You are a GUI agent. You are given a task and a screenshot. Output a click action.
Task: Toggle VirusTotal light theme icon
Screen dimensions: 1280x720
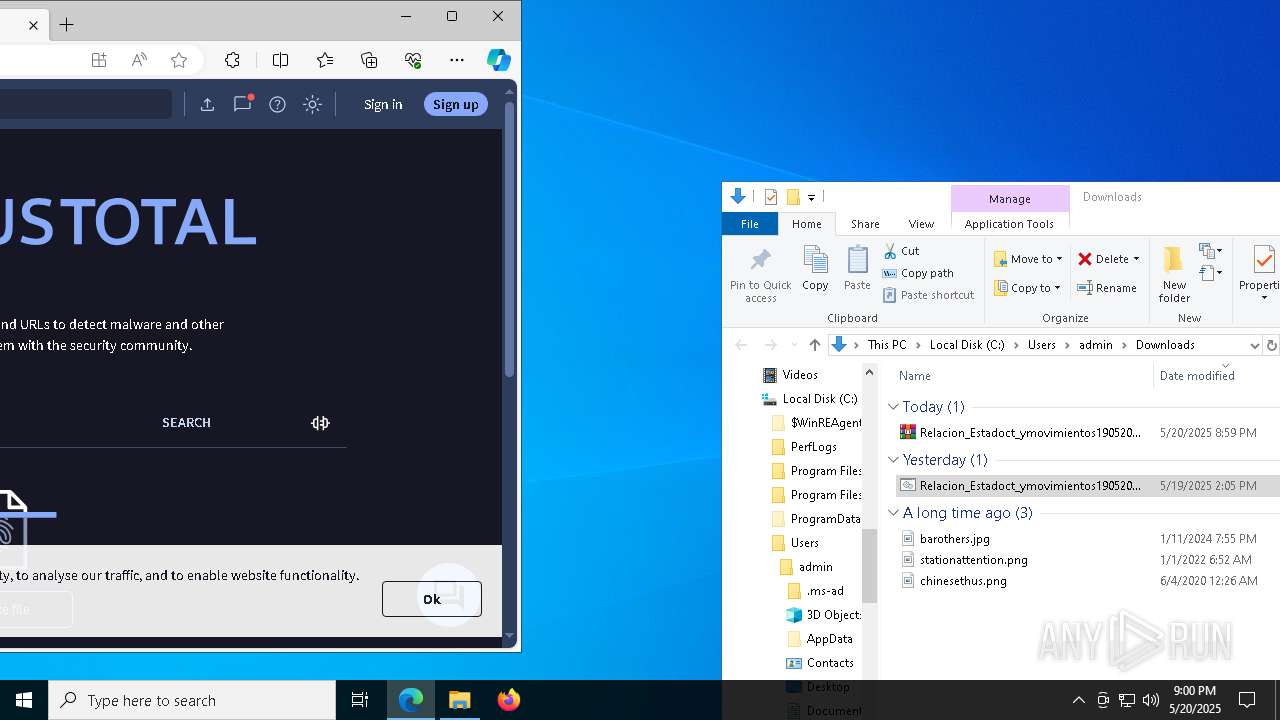[312, 104]
